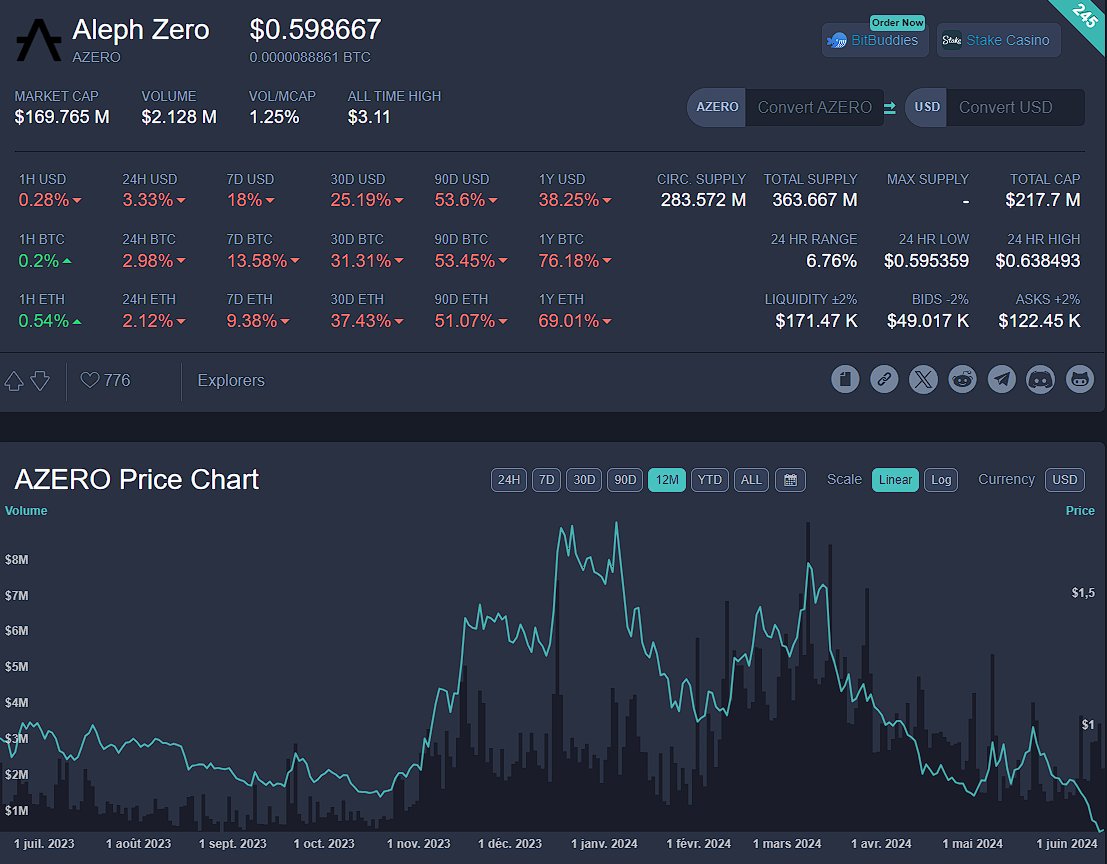
Task: Focus the Convert USD input field
Action: point(1015,107)
